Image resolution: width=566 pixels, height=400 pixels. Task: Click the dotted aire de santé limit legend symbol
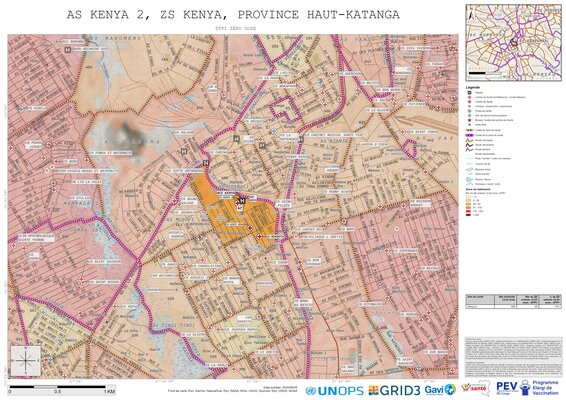click(470, 130)
